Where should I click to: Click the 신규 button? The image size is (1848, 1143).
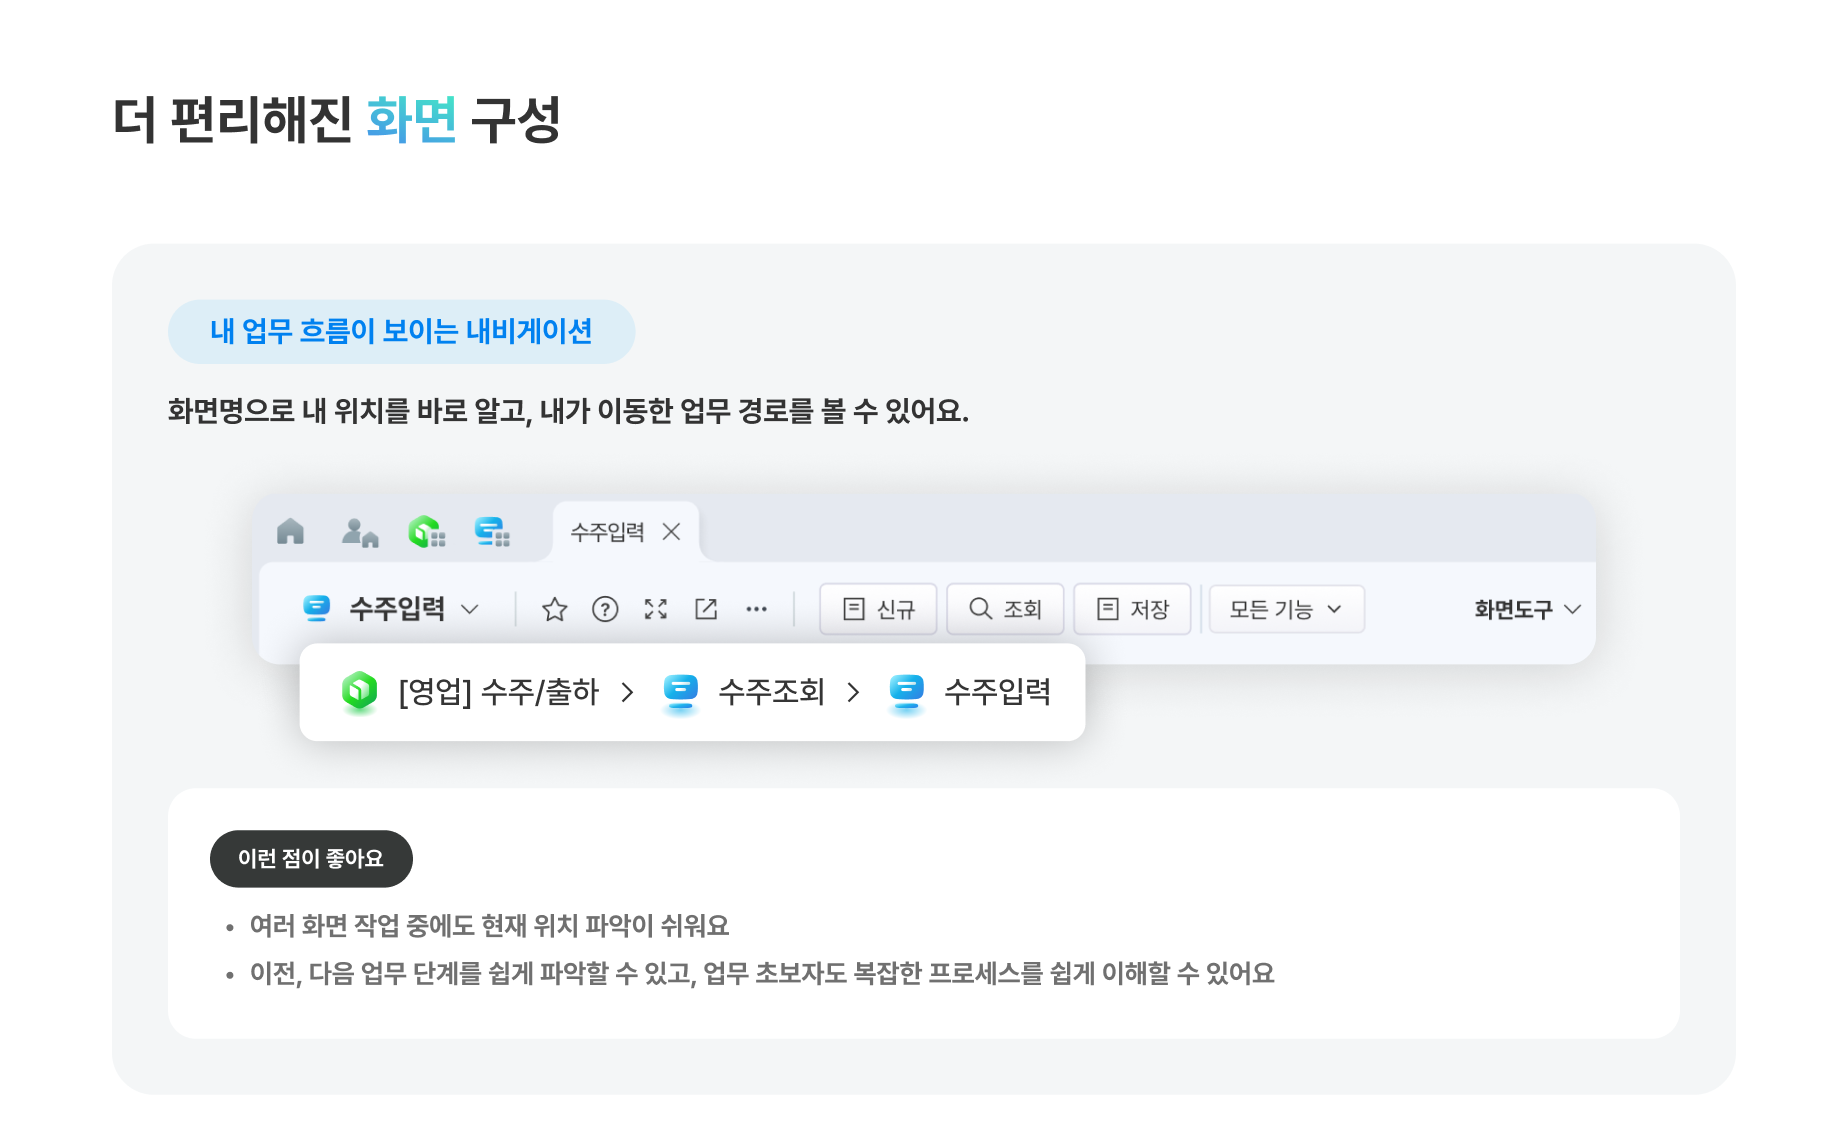click(x=878, y=609)
